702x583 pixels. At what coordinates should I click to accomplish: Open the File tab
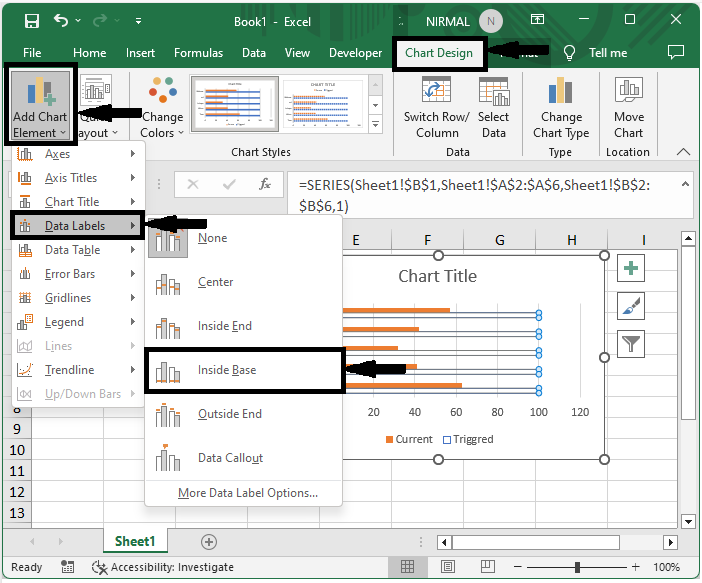(x=32, y=53)
